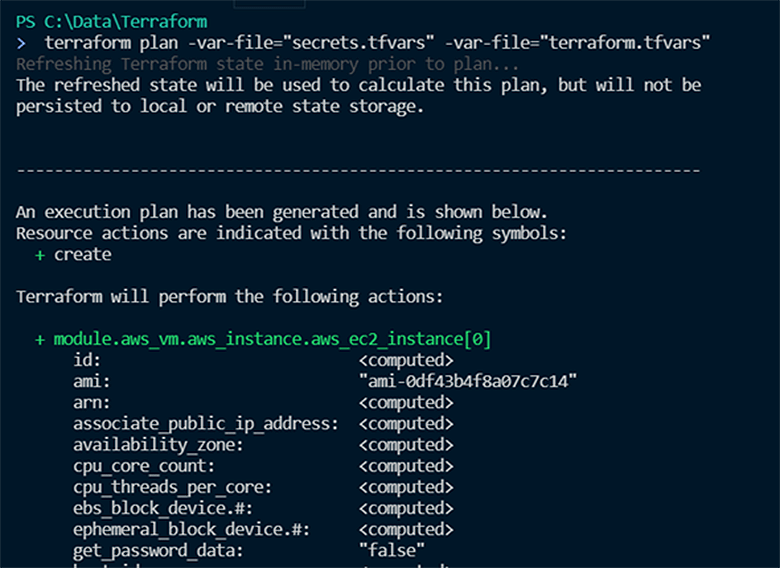Click the ami value "ami-0df43b4f8a07c7c14"
Image resolution: width=780 pixels, height=568 pixels.
pyautogui.click(x=469, y=382)
